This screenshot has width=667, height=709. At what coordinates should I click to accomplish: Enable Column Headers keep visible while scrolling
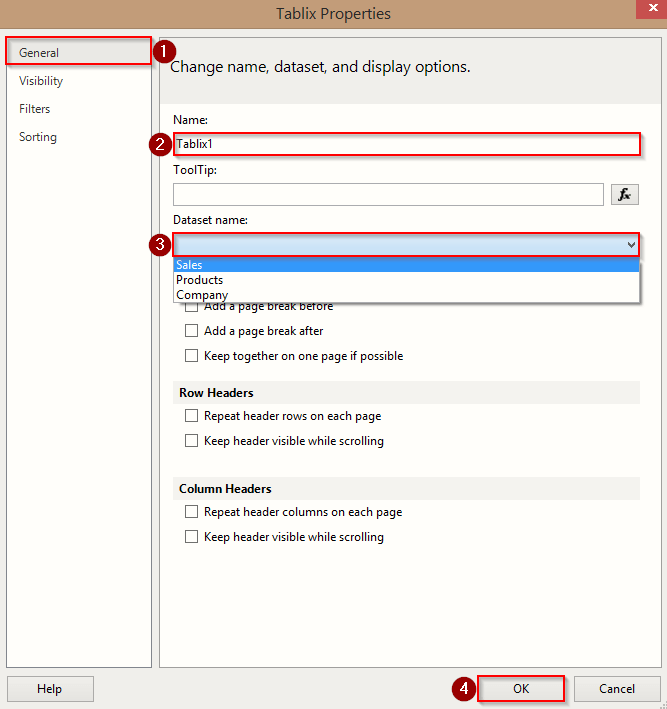pos(191,537)
